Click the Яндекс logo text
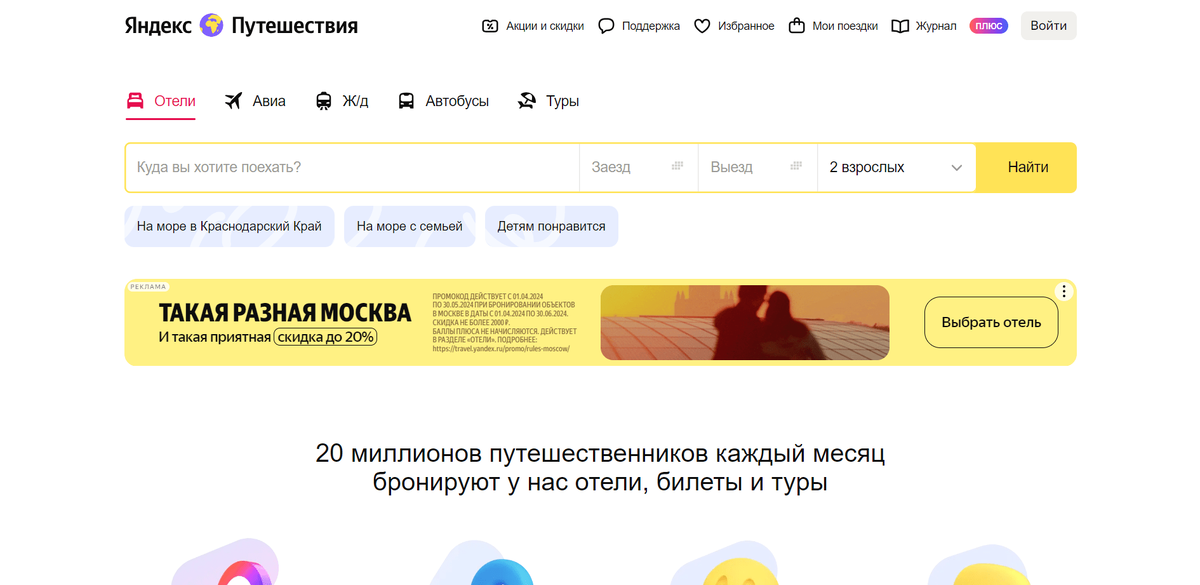Image resolution: width=1200 pixels, height=585 pixels. click(158, 25)
